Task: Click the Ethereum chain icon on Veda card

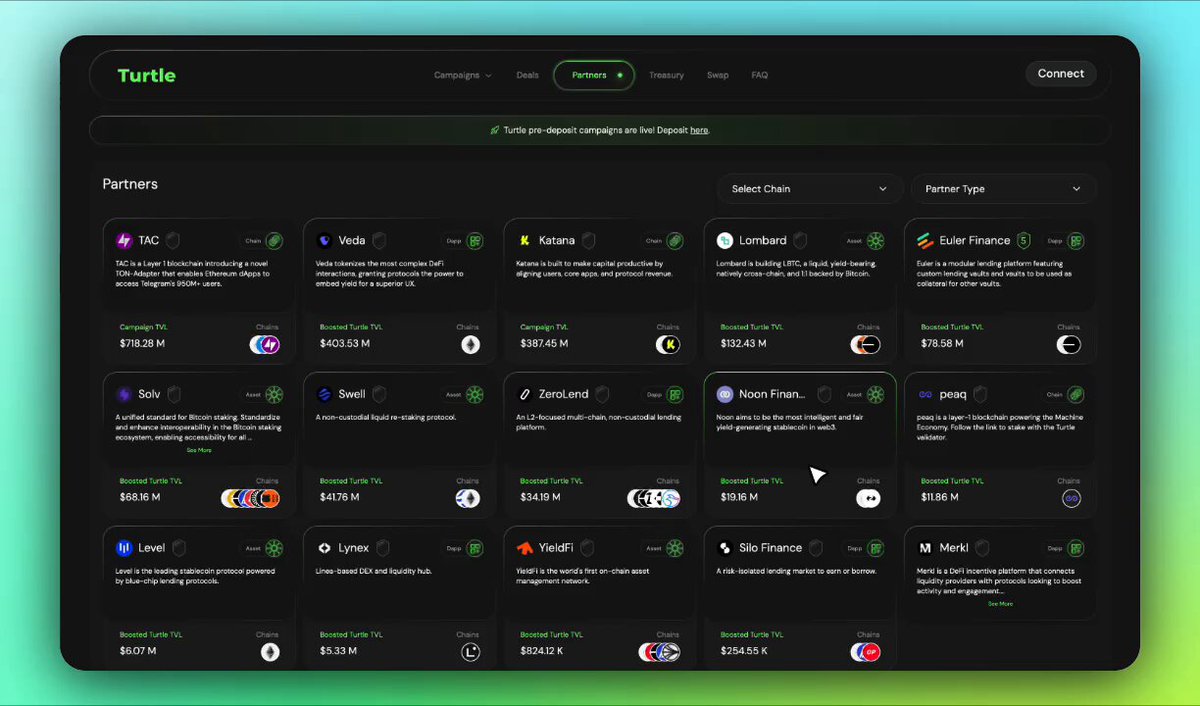Action: point(470,345)
